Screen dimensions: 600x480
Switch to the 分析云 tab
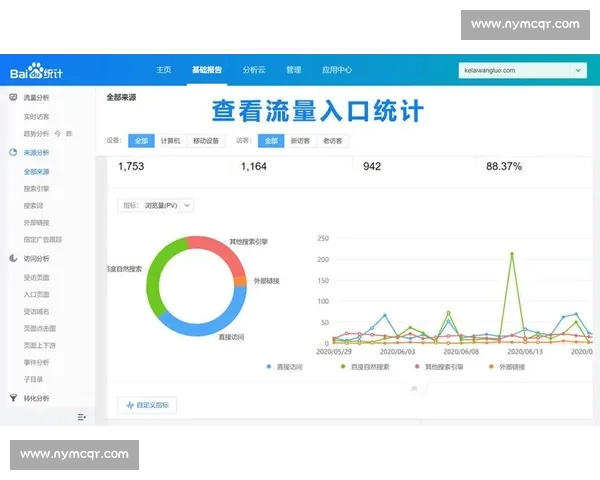point(254,70)
